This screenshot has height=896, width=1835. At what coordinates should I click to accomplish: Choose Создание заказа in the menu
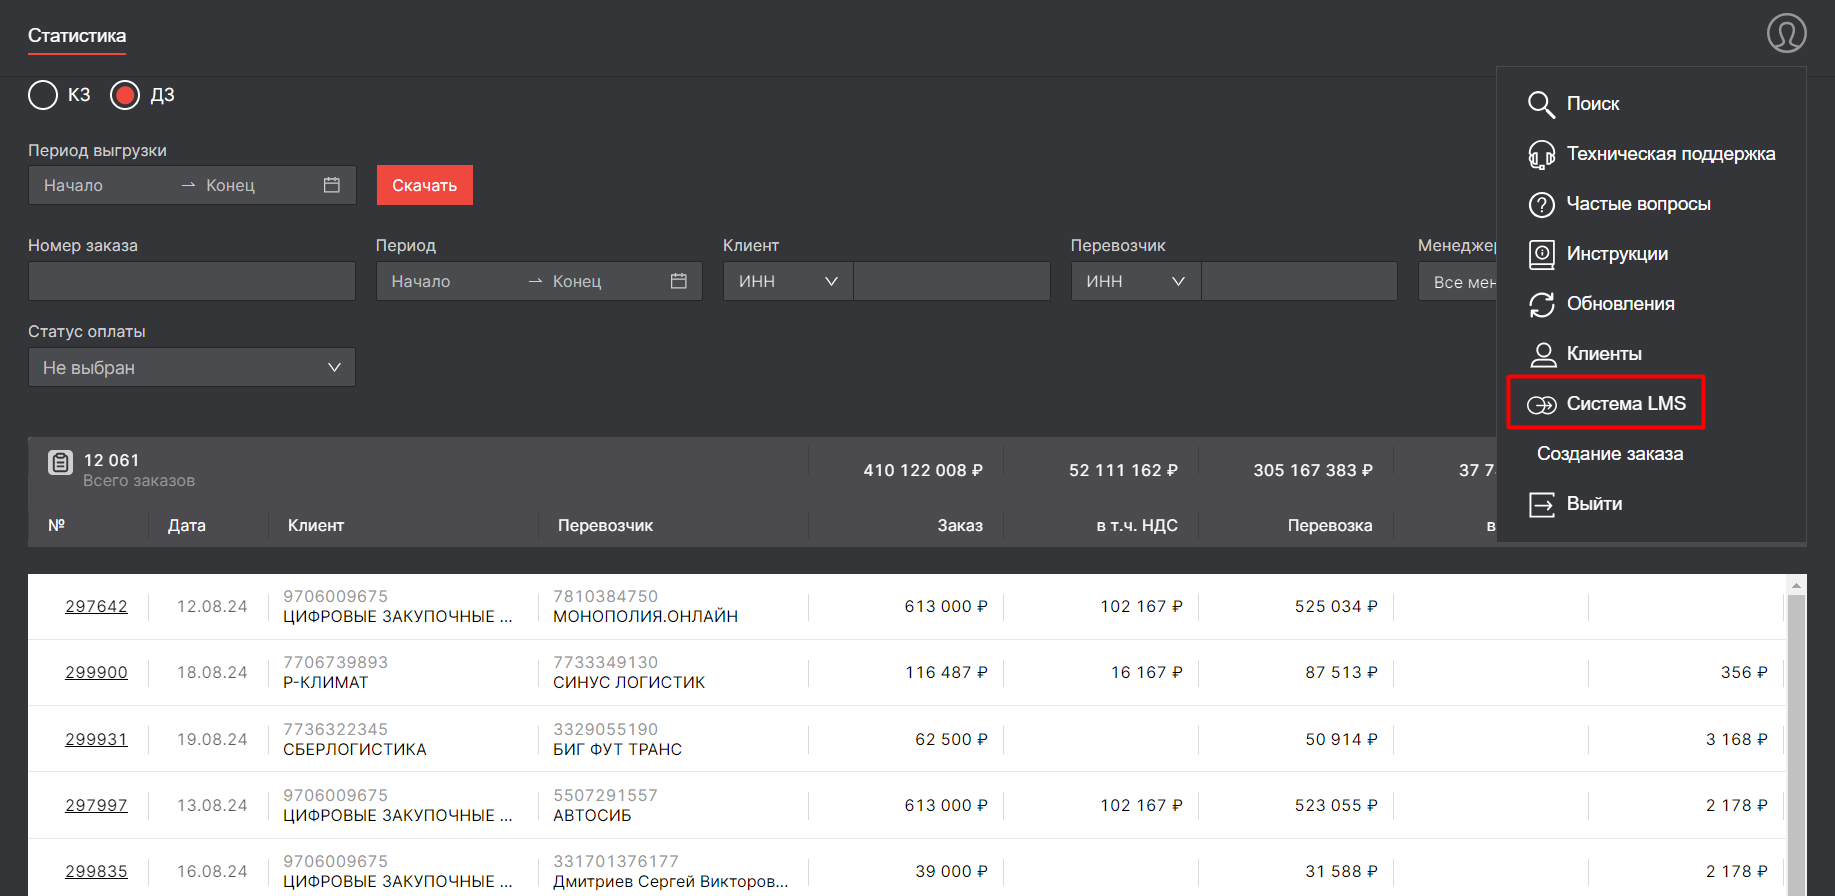(1610, 454)
